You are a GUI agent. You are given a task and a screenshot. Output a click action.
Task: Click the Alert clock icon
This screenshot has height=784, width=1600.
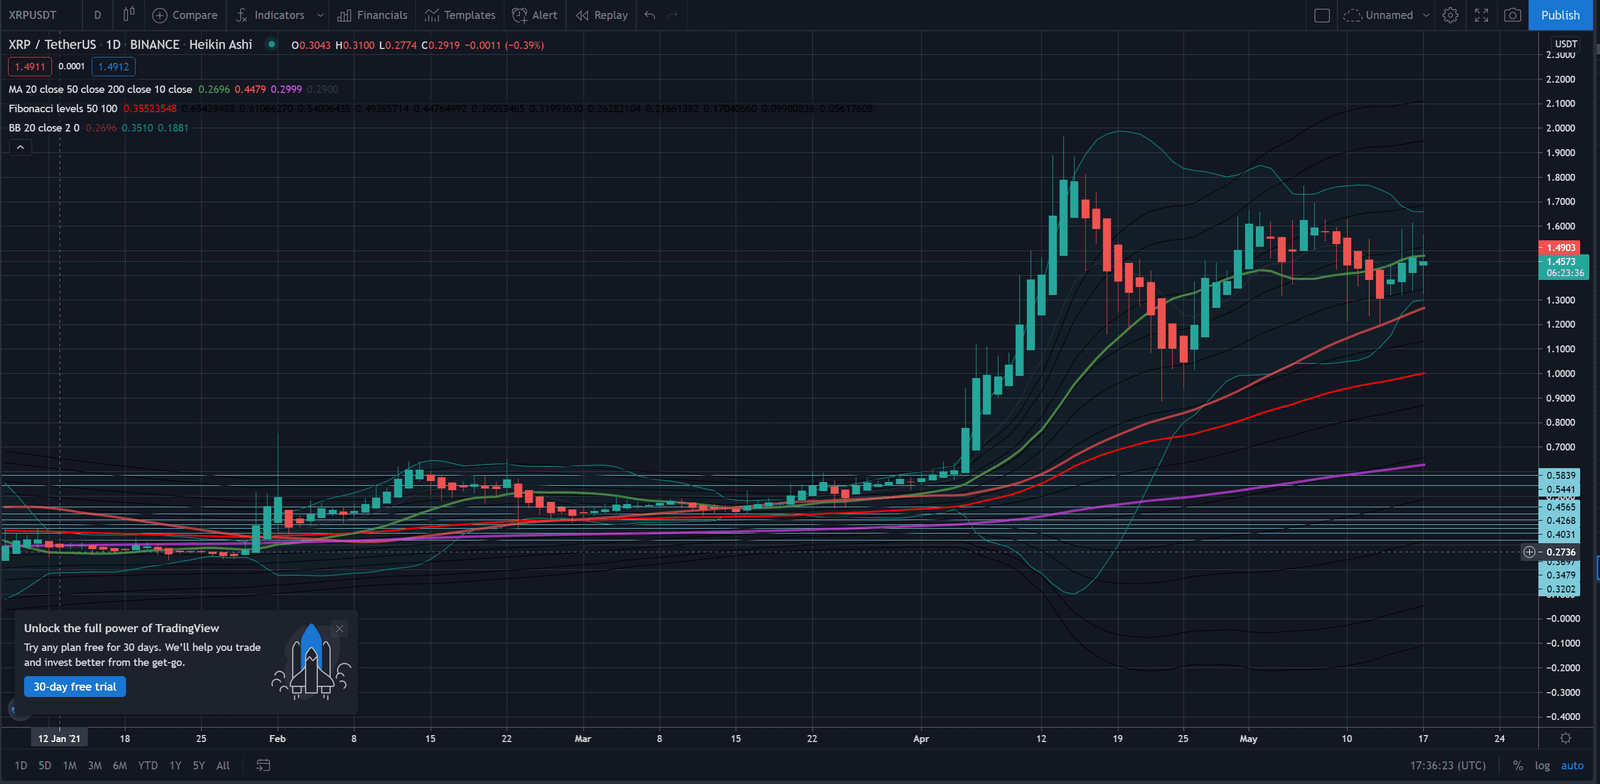pos(520,15)
